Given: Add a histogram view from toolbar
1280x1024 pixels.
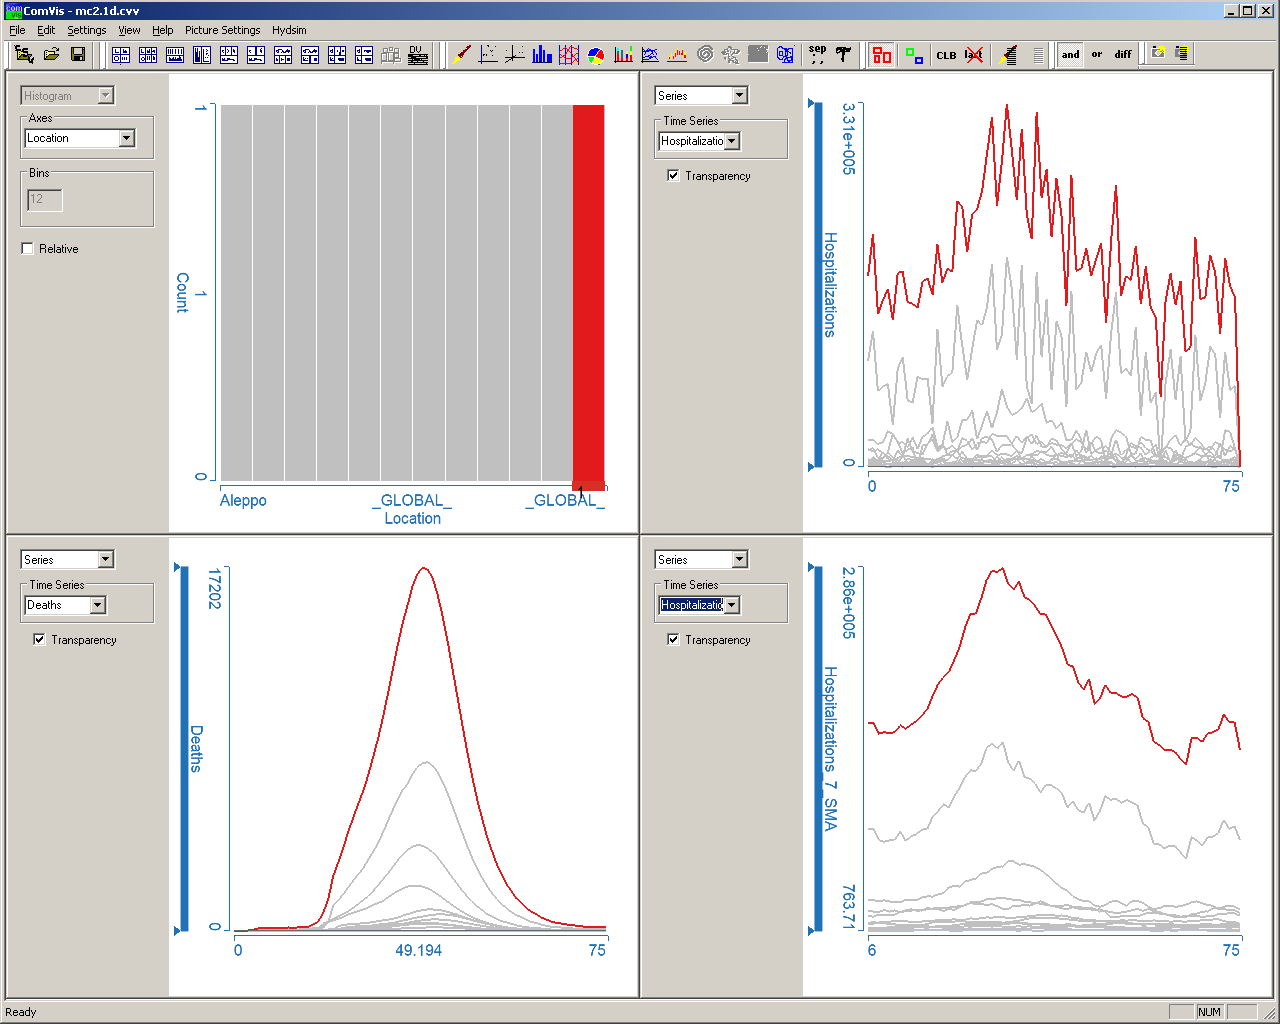Looking at the screenshot, I should tap(542, 55).
